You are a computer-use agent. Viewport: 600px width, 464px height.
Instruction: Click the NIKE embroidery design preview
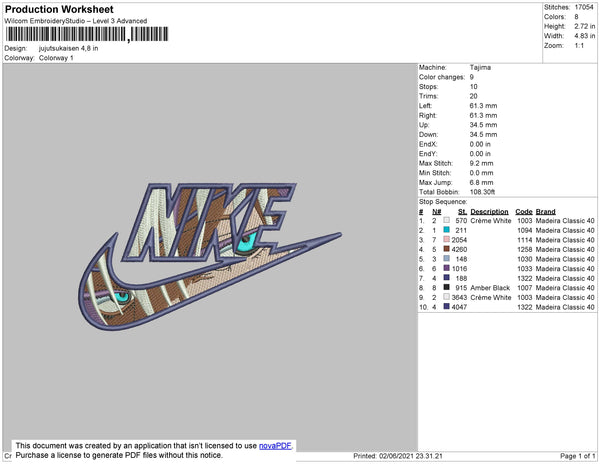[x=210, y=256]
